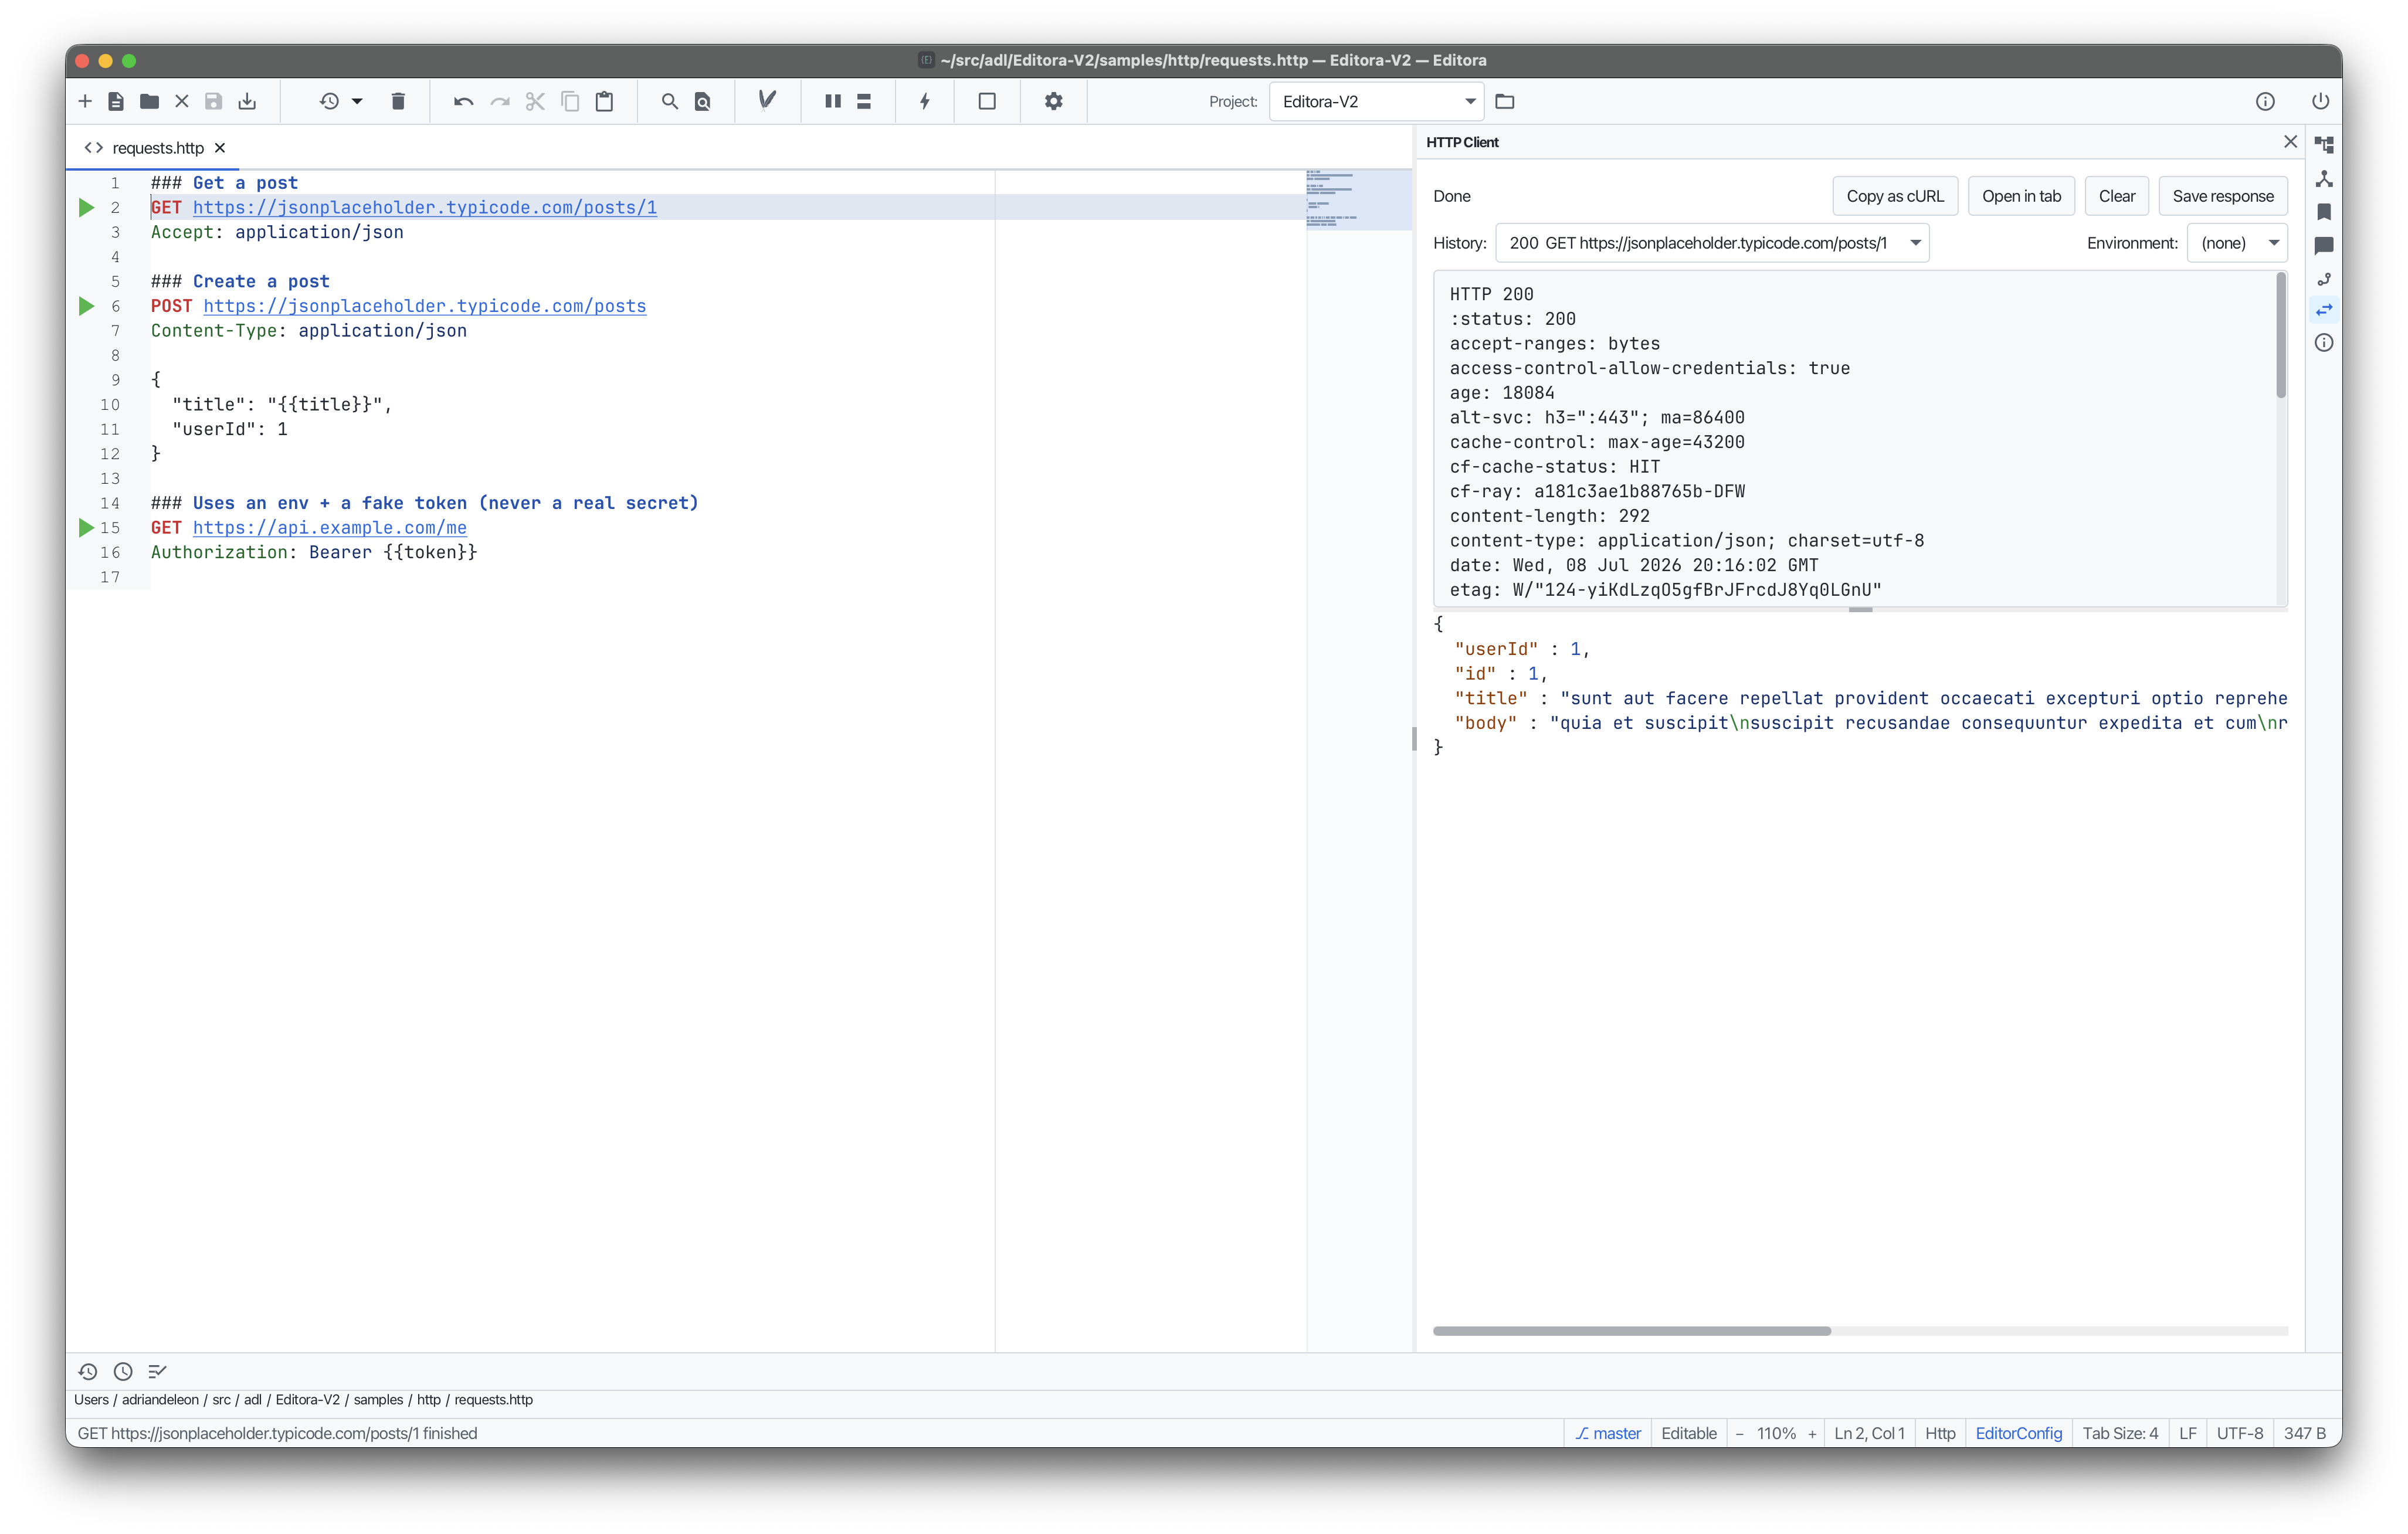Click the response body horizontal scrollbar
This screenshot has height=1534, width=2408.
click(1632, 1331)
